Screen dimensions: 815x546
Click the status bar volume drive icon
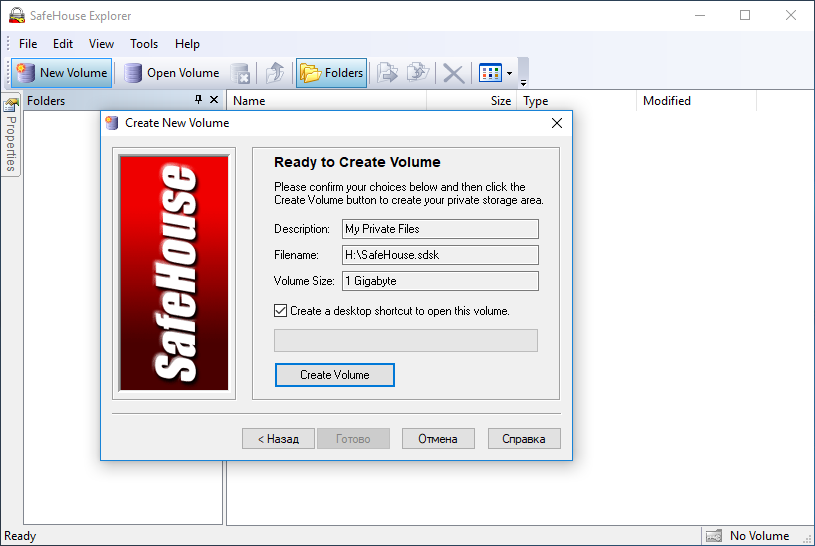point(714,536)
